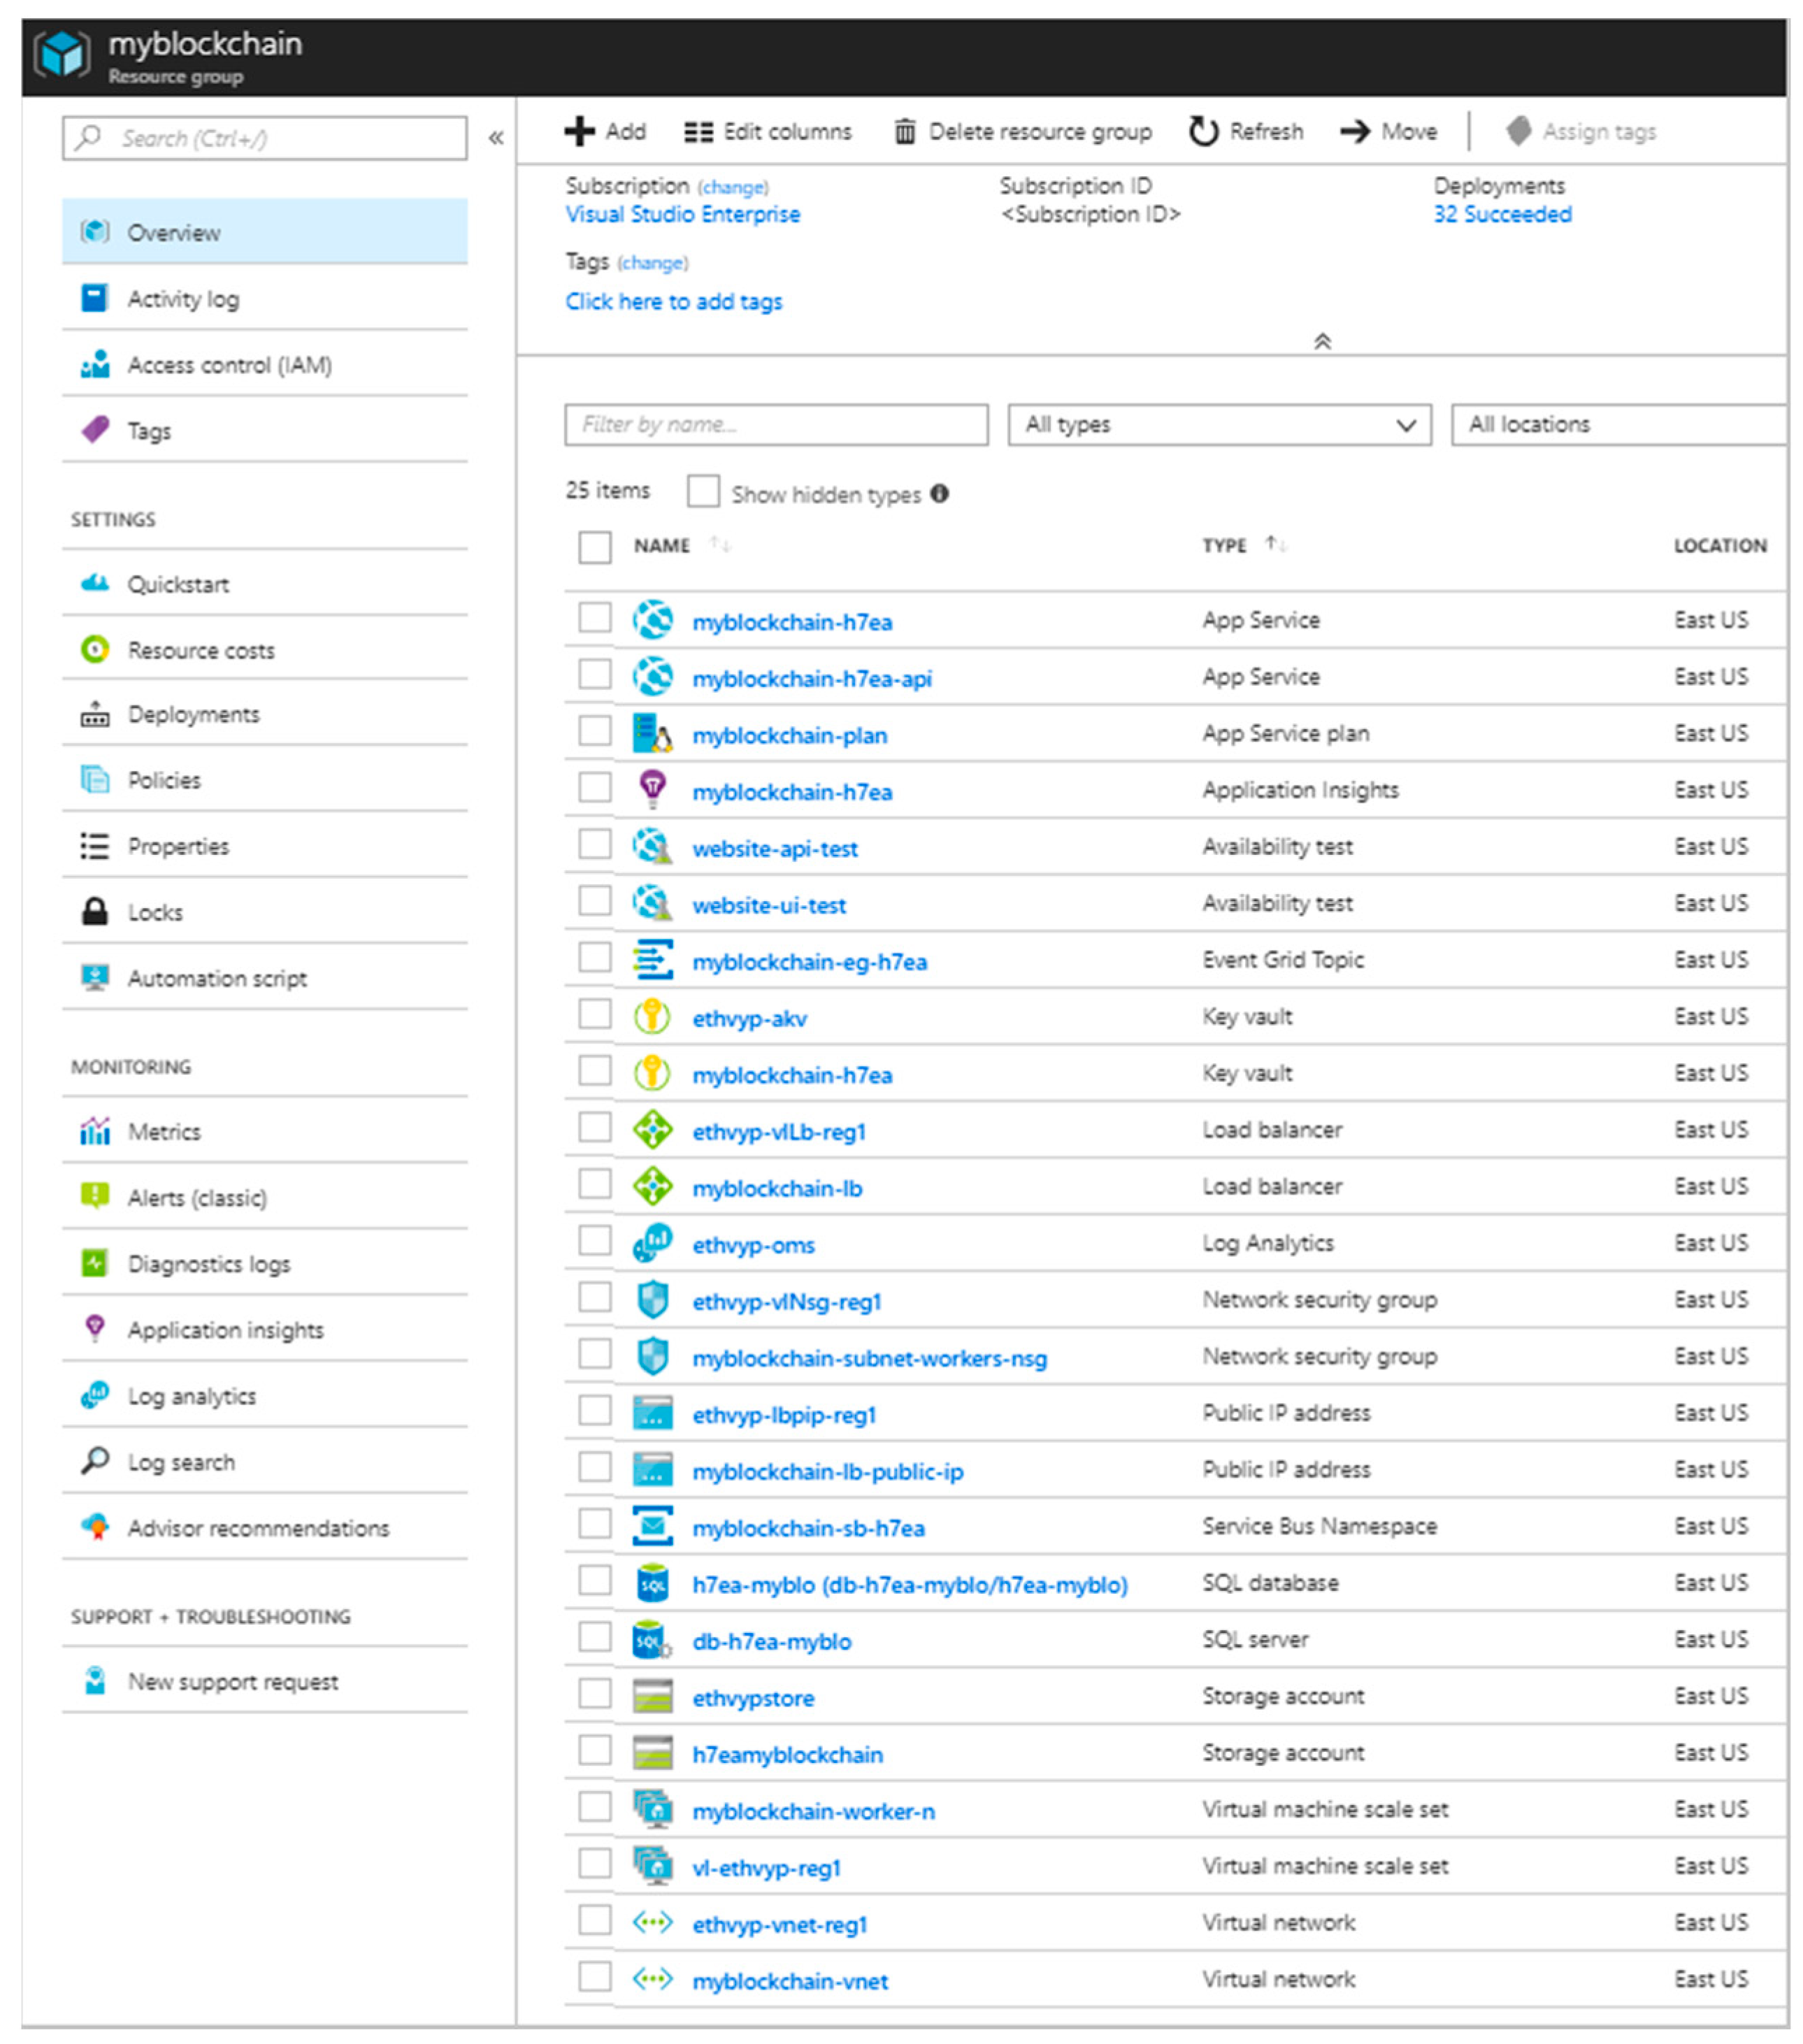
Task: Tick the checkbox for myblockchain-plan row
Action: coord(595,731)
